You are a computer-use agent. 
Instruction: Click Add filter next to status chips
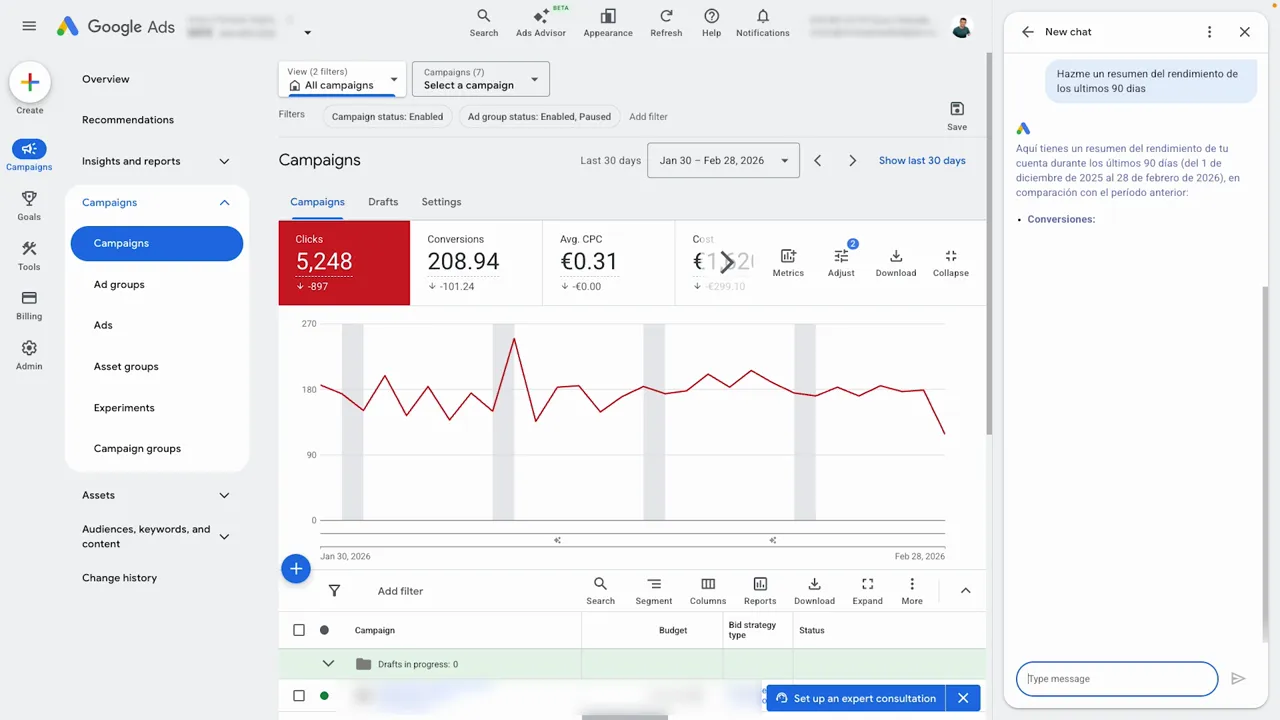click(648, 117)
